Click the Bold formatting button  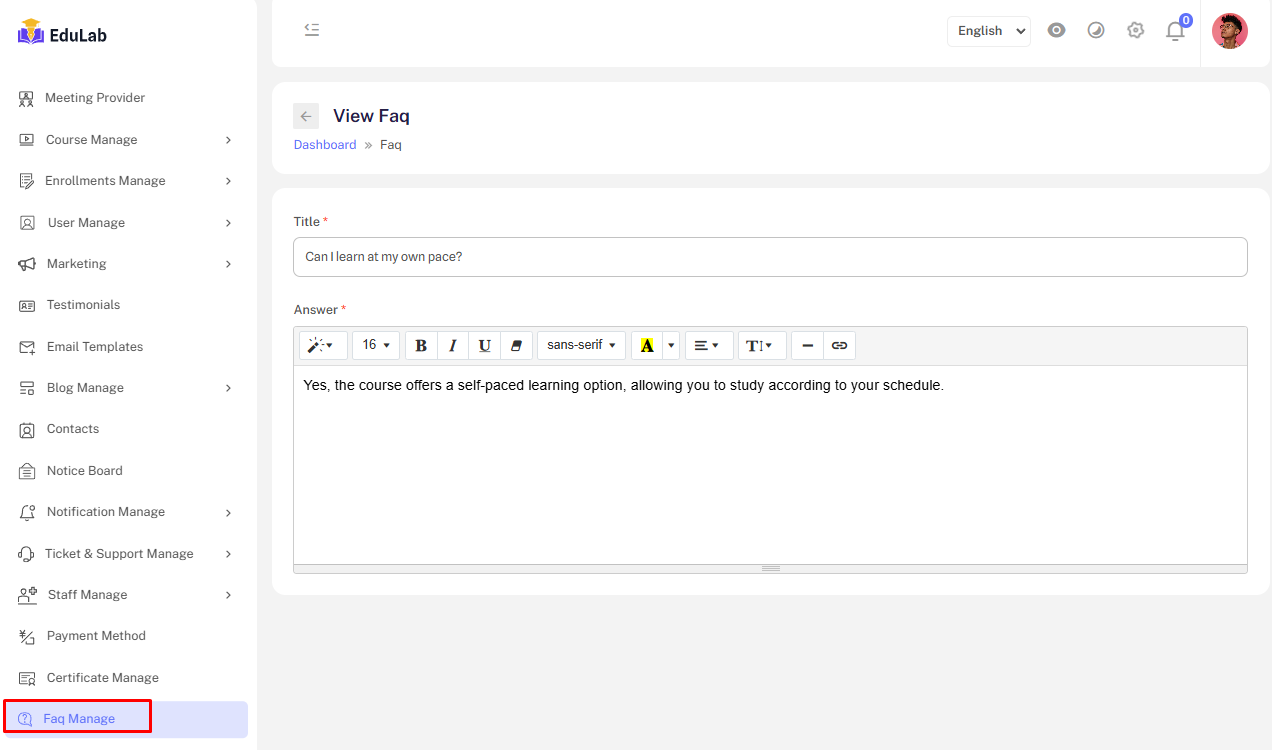click(x=421, y=346)
